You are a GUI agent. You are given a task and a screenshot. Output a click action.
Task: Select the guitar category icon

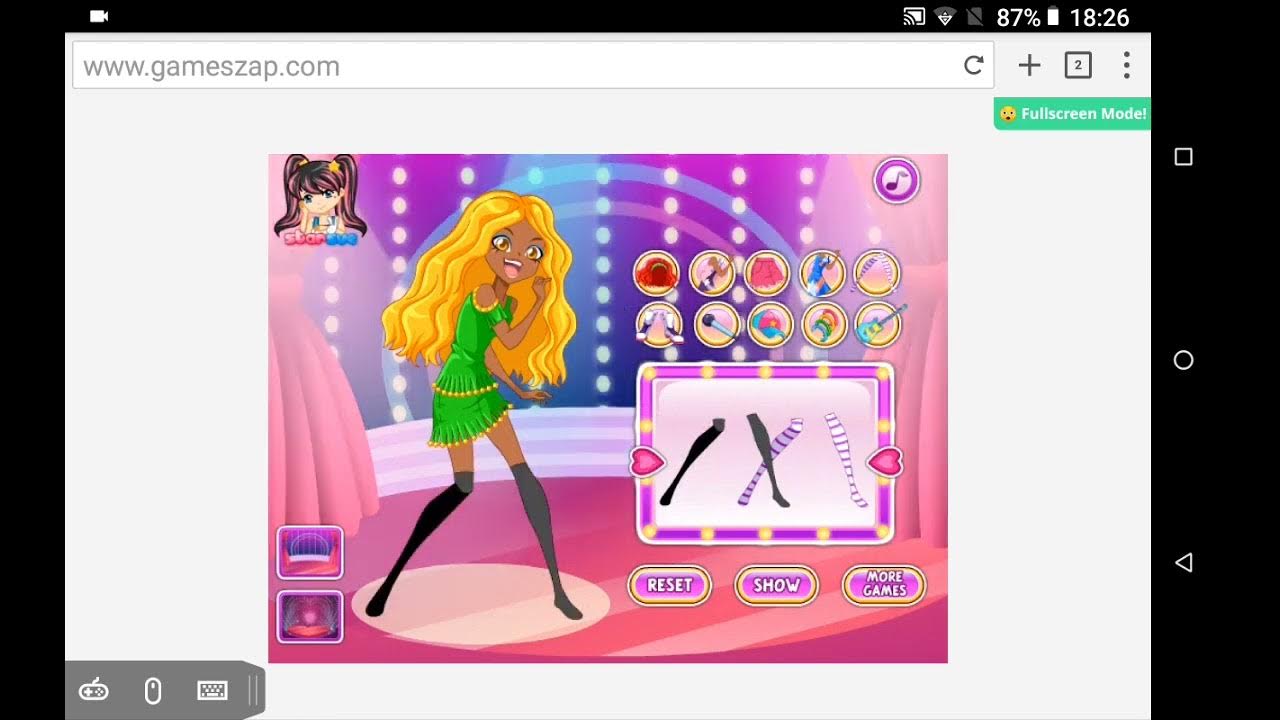click(879, 325)
